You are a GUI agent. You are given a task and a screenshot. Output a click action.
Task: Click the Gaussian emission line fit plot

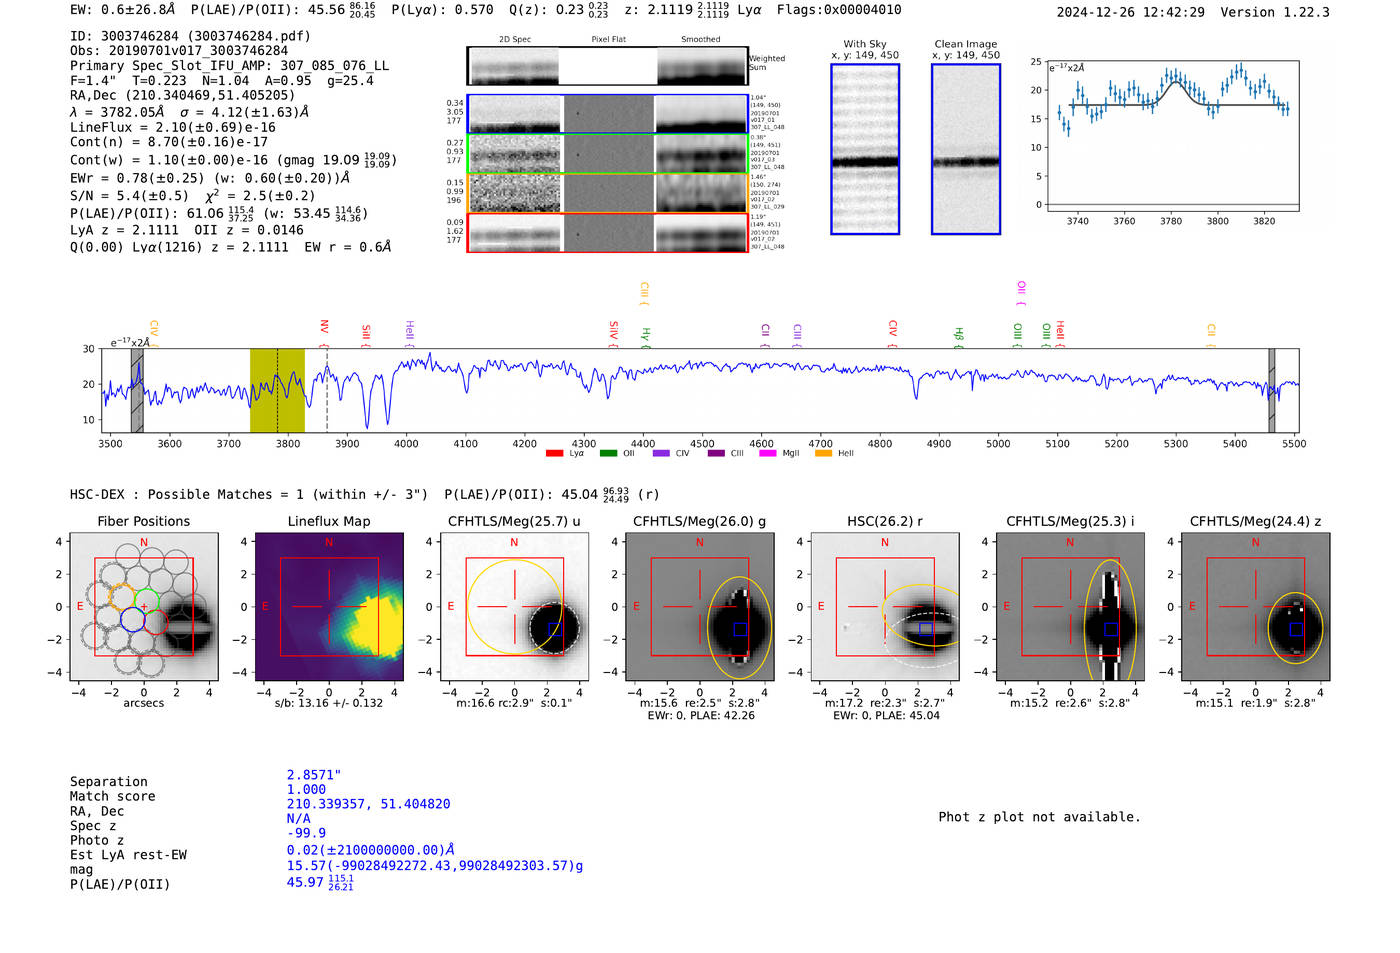pyautogui.click(x=1171, y=135)
